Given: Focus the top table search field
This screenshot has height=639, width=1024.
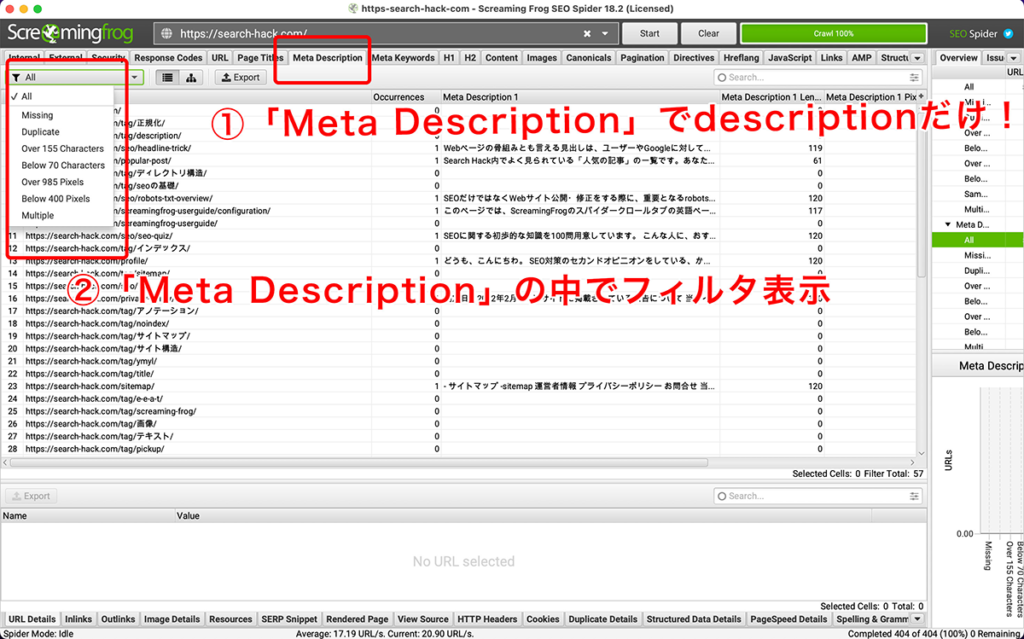Looking at the screenshot, I should point(818,77).
